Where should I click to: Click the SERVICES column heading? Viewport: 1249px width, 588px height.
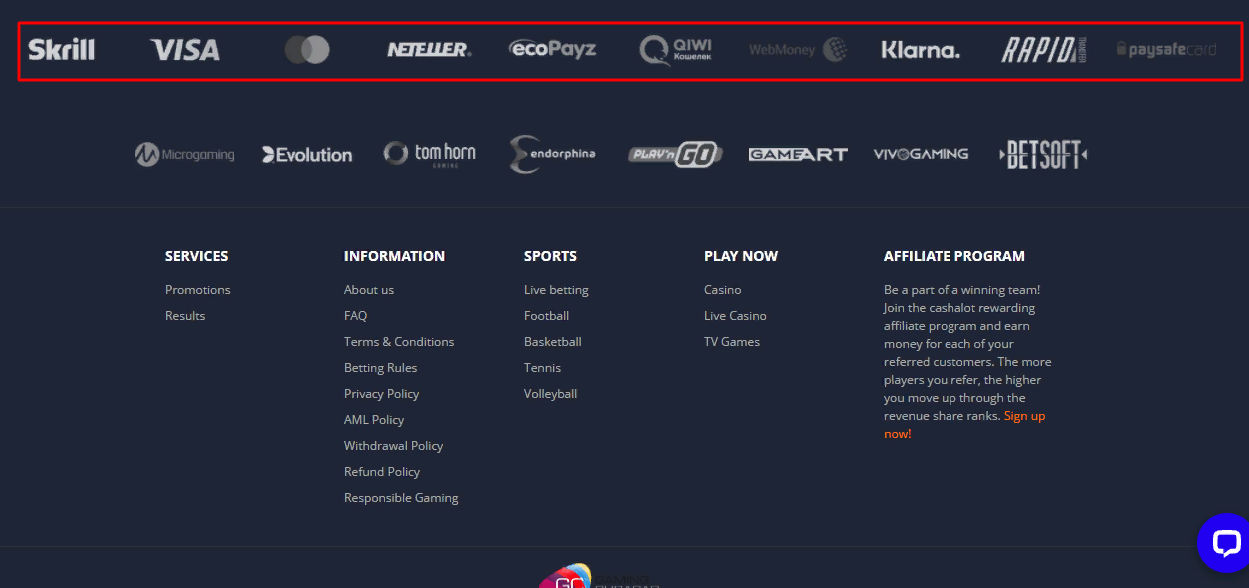coord(197,256)
